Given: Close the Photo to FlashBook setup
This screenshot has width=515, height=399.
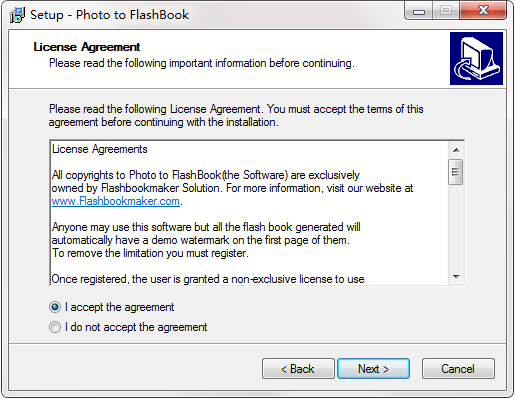Looking at the screenshot, I should pos(483,11).
